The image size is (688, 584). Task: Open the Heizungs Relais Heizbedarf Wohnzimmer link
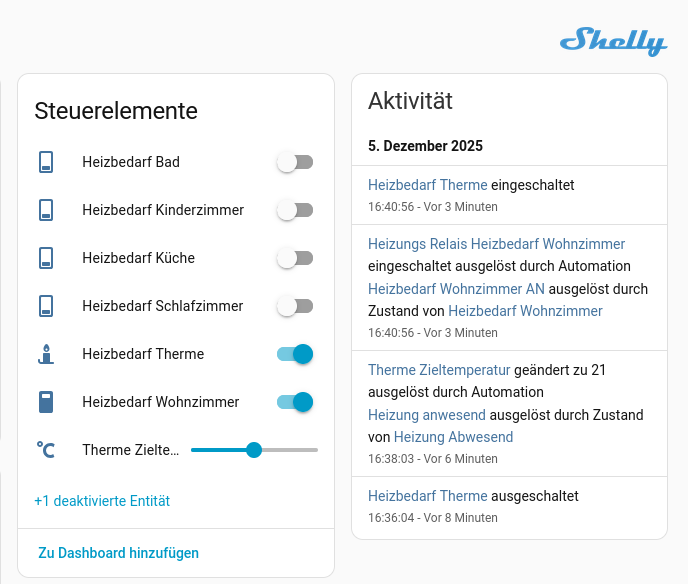[496, 244]
